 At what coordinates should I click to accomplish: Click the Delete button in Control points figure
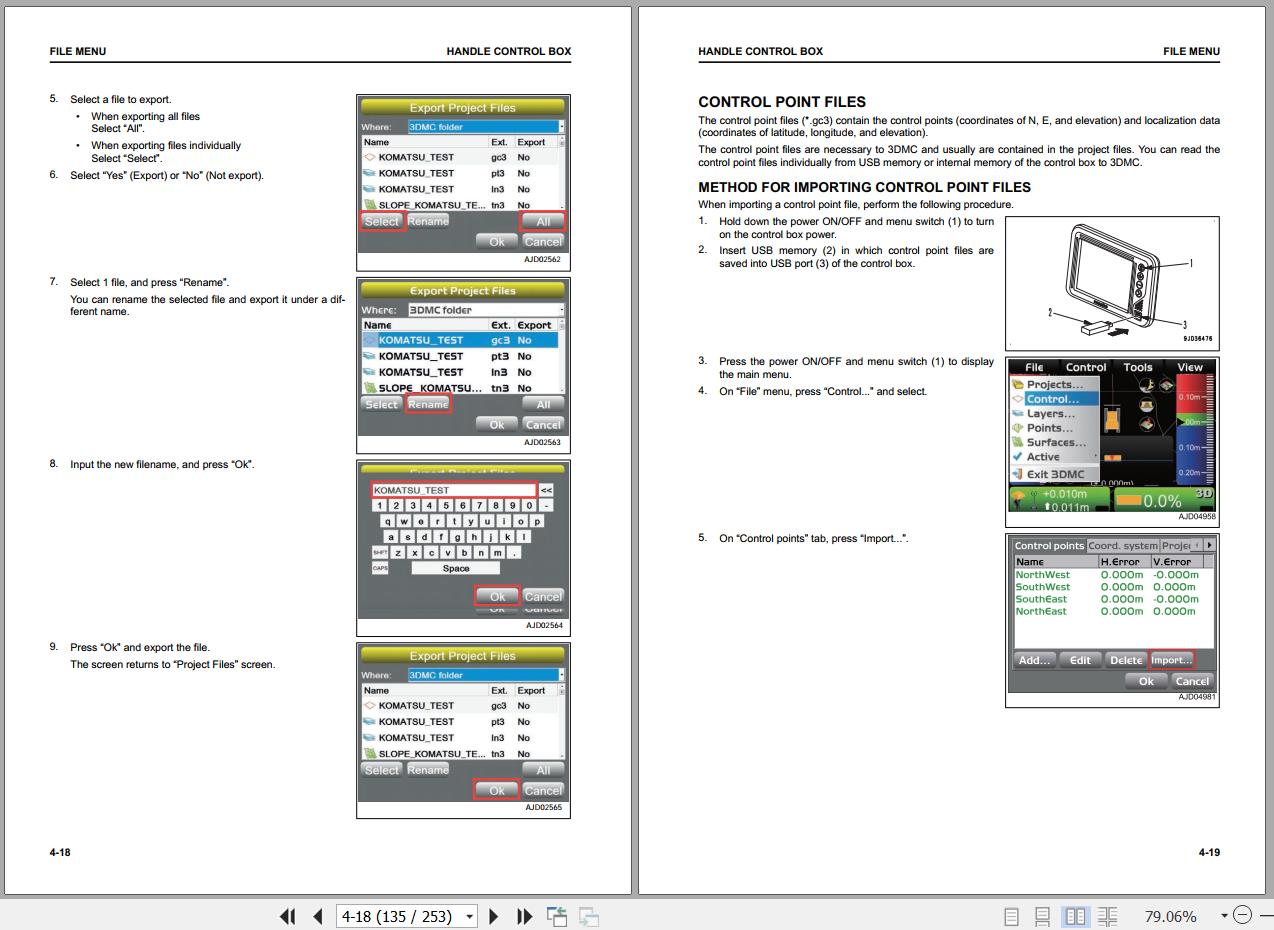coord(1126,660)
